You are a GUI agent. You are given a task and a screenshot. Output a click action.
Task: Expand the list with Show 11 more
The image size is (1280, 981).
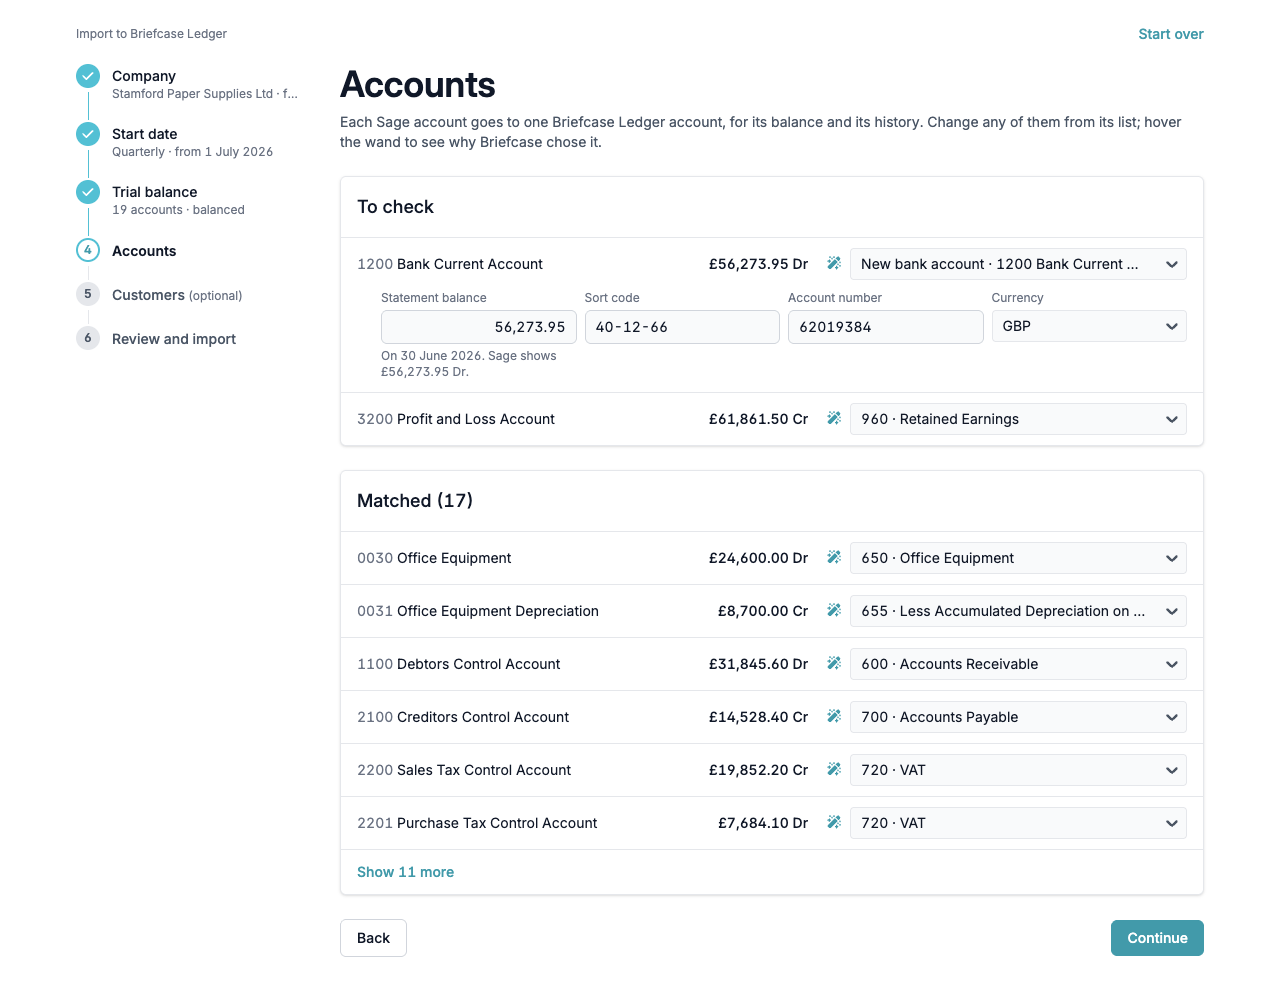pyautogui.click(x=405, y=872)
